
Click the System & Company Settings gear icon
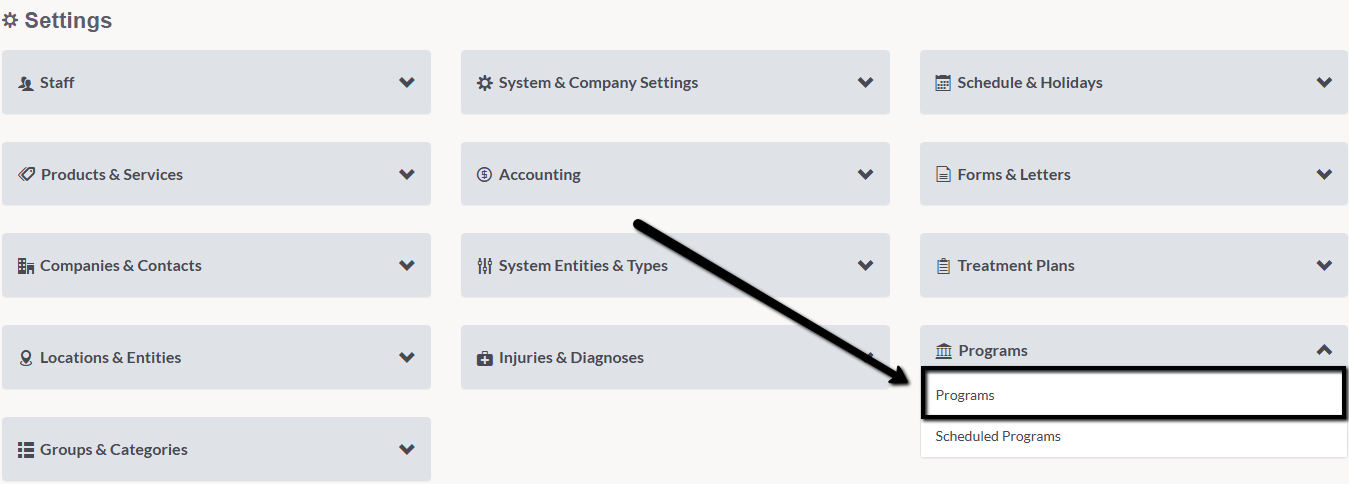pyautogui.click(x=485, y=83)
